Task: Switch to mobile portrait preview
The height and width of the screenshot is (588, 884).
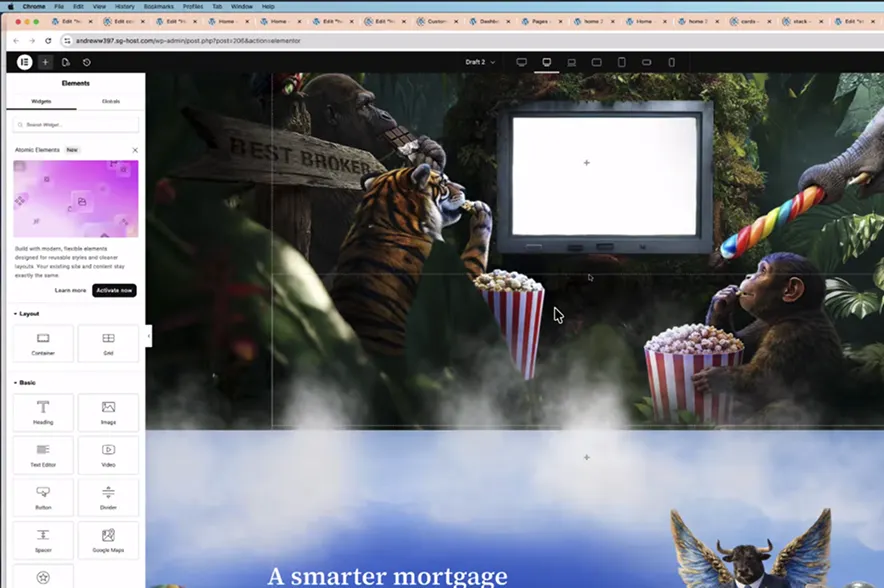Action: click(671, 62)
